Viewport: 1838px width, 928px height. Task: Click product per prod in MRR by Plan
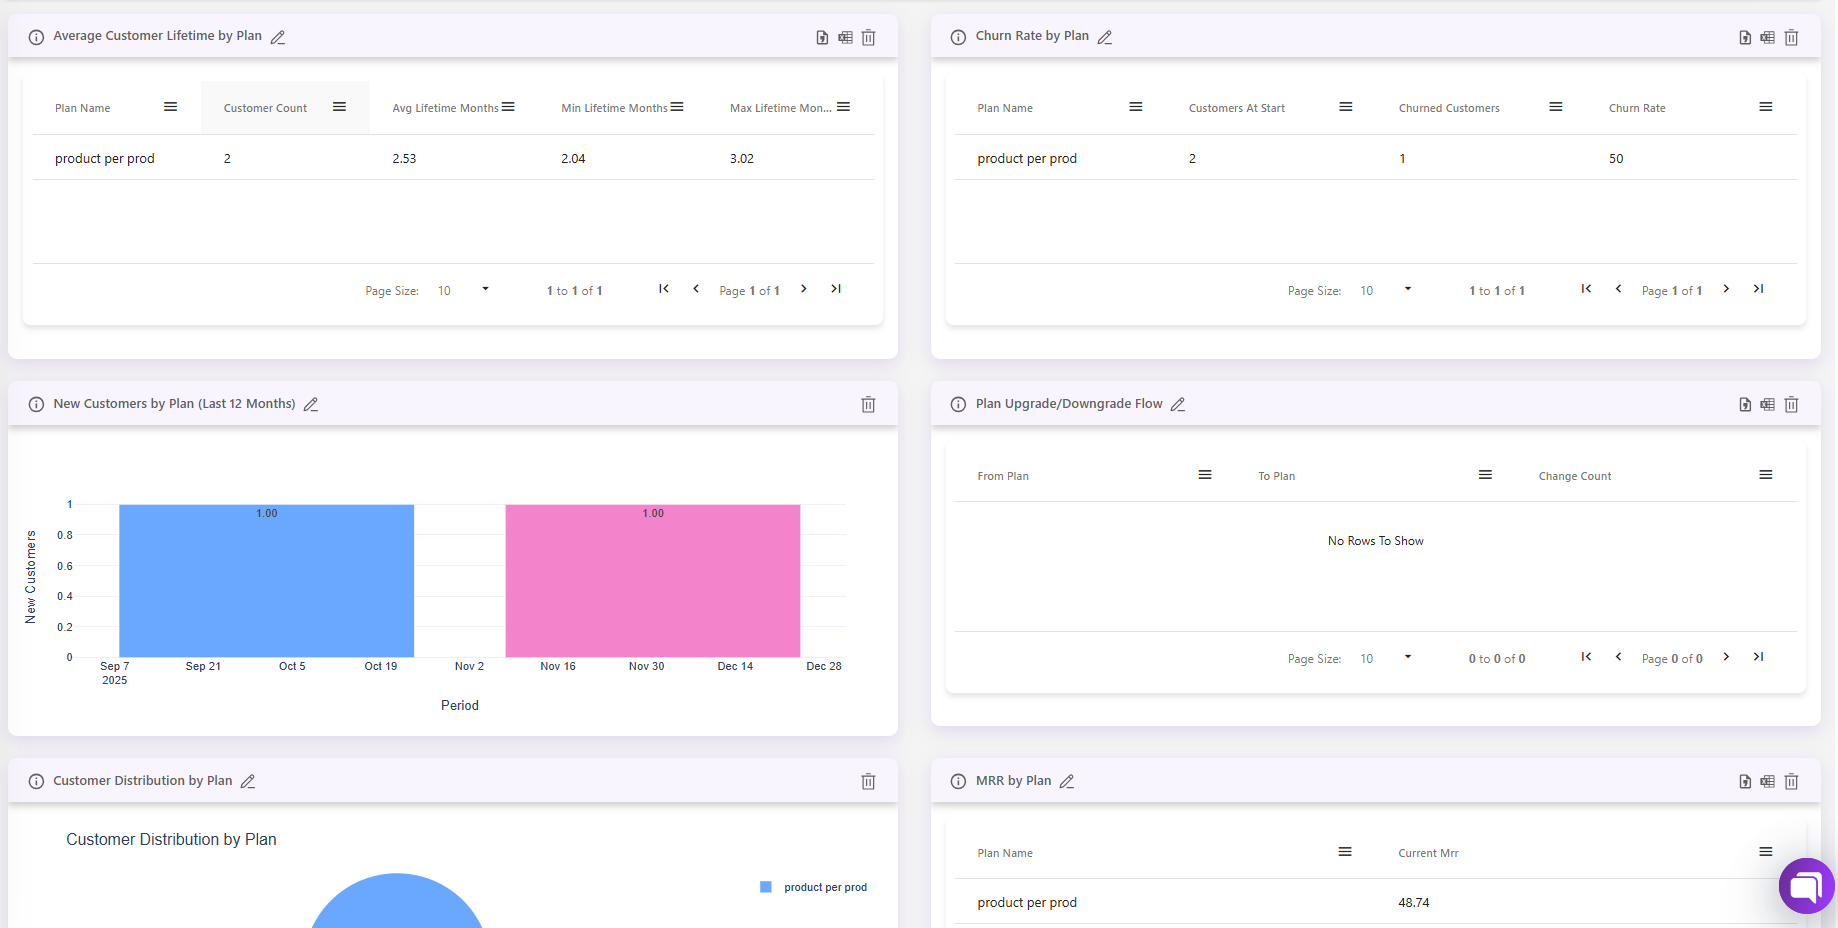coord(1027,902)
